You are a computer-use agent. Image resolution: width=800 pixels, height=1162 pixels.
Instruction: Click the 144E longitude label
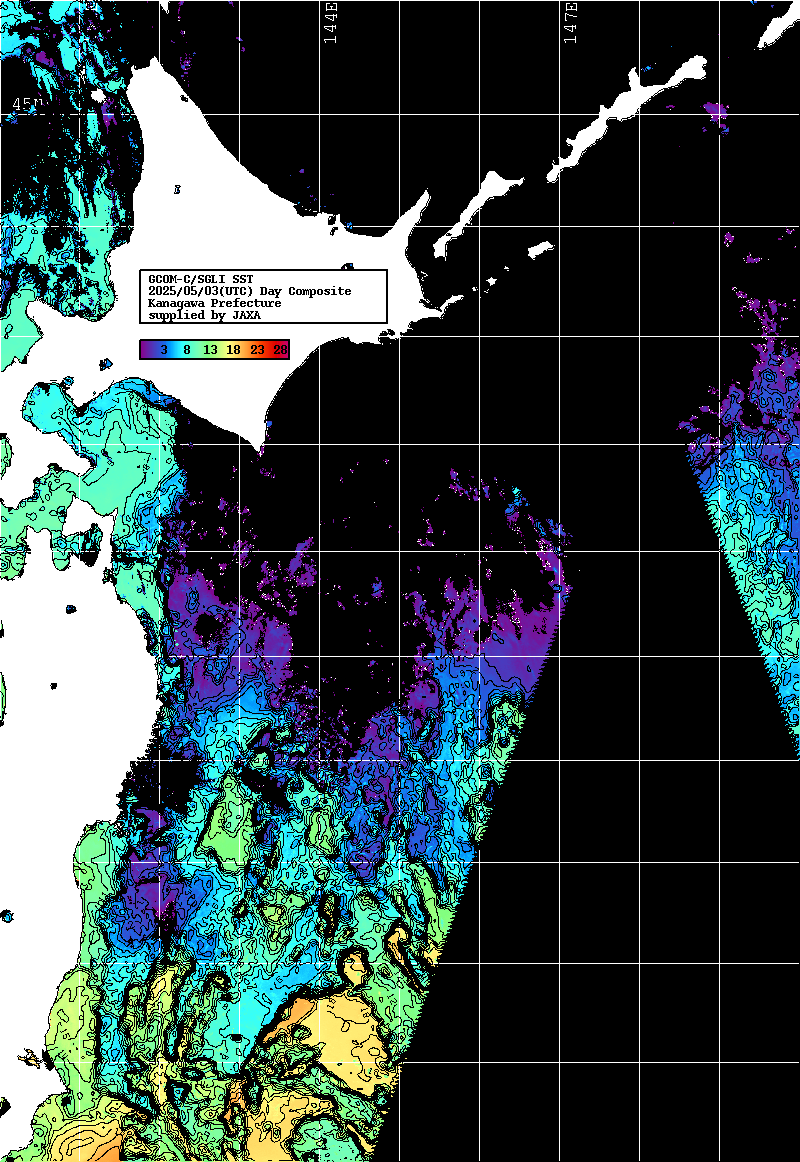click(x=330, y=22)
